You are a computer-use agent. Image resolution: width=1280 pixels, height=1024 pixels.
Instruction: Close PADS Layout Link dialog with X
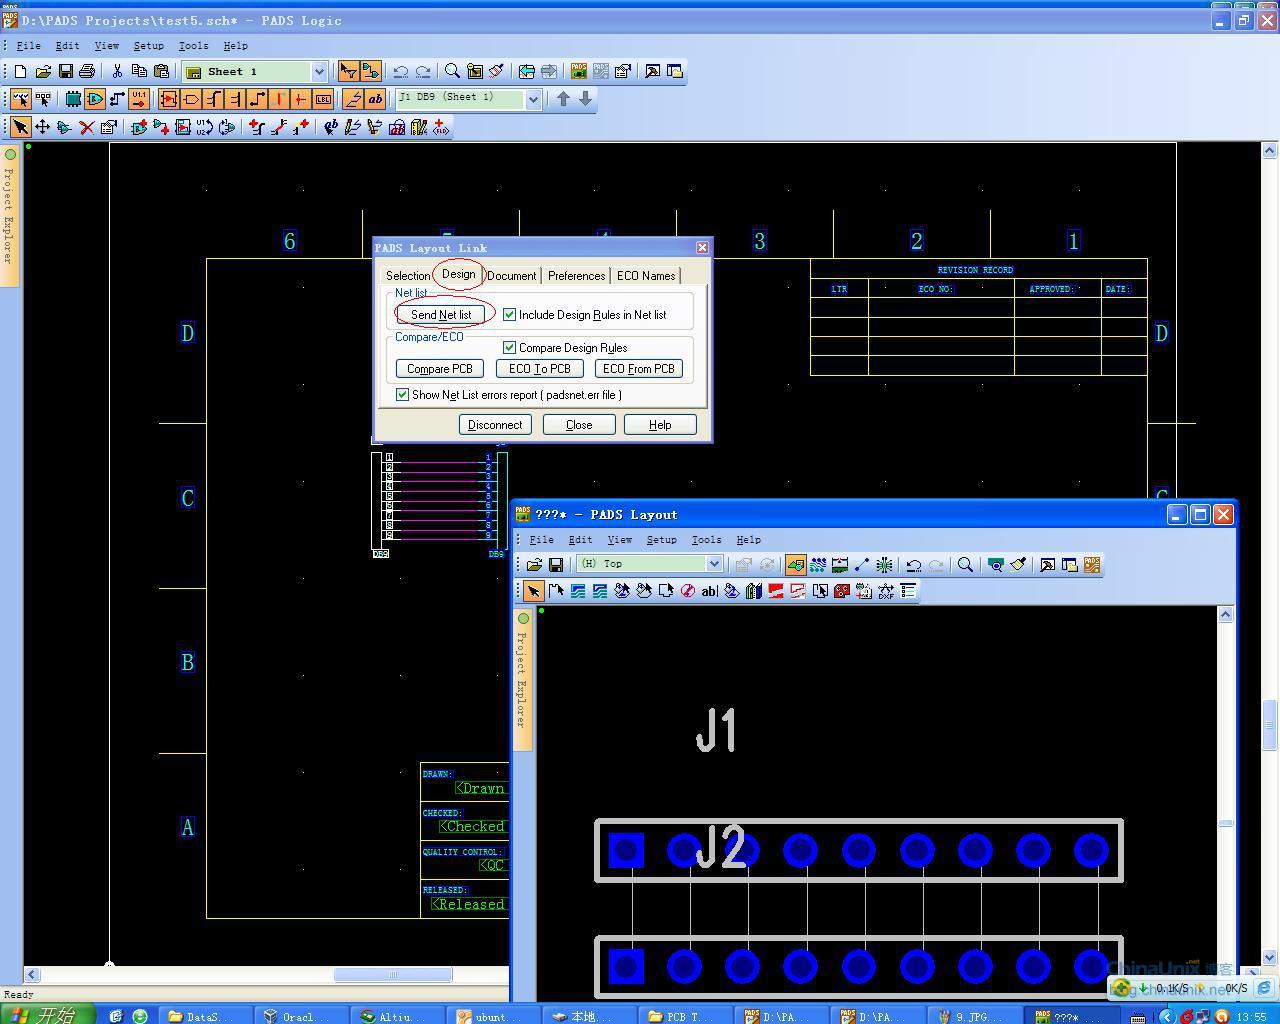click(x=702, y=247)
